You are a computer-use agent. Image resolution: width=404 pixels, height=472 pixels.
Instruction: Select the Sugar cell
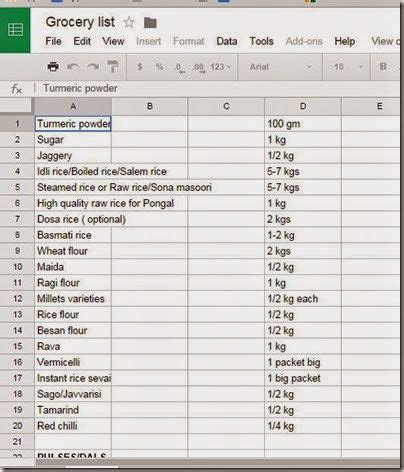[73, 140]
